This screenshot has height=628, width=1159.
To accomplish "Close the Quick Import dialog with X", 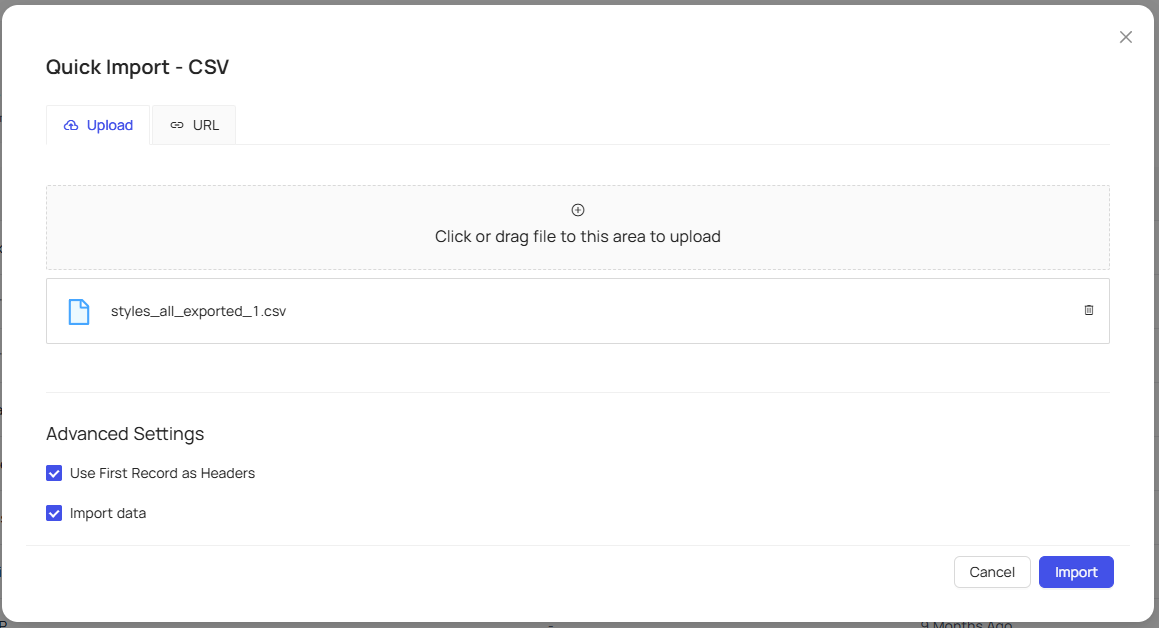I will coord(1126,37).
